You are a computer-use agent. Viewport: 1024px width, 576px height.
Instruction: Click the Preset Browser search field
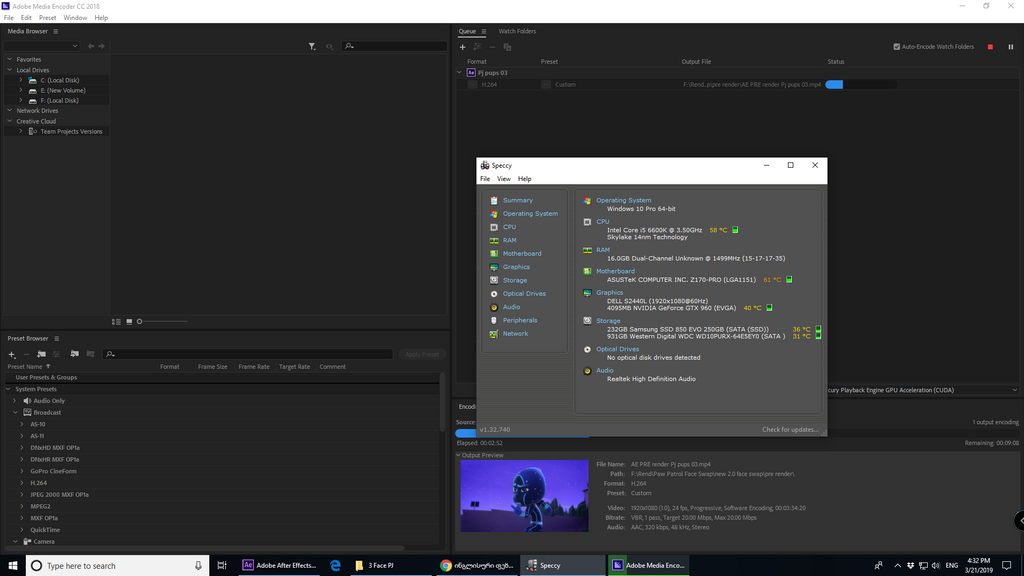click(250, 354)
